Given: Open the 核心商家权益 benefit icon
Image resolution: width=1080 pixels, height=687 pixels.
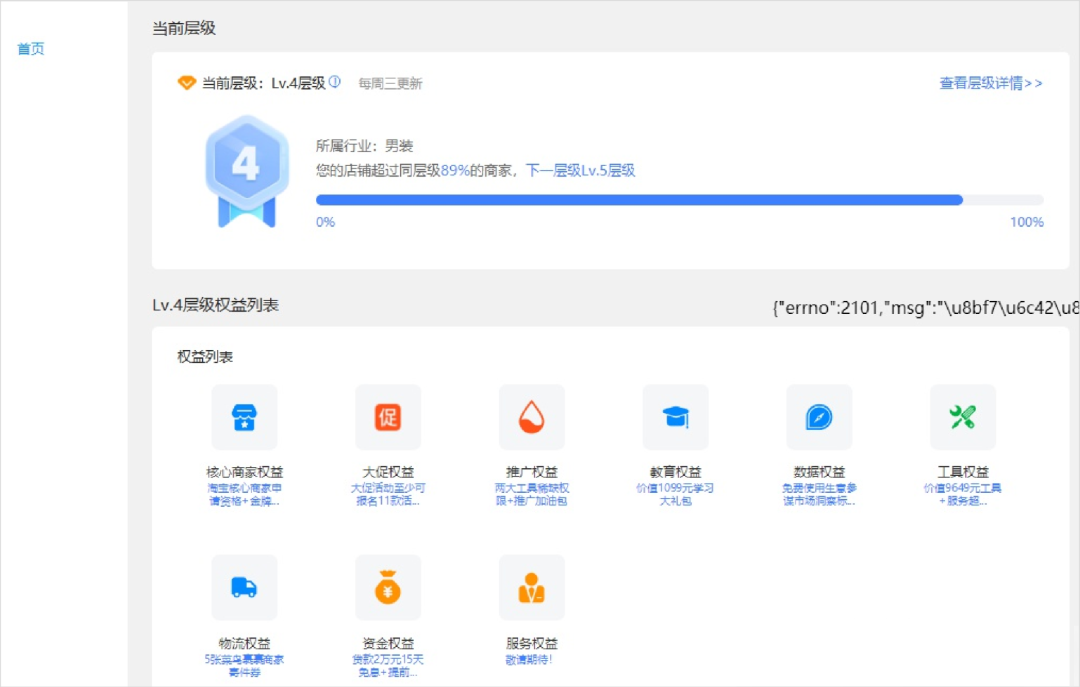Looking at the screenshot, I should 245,417.
